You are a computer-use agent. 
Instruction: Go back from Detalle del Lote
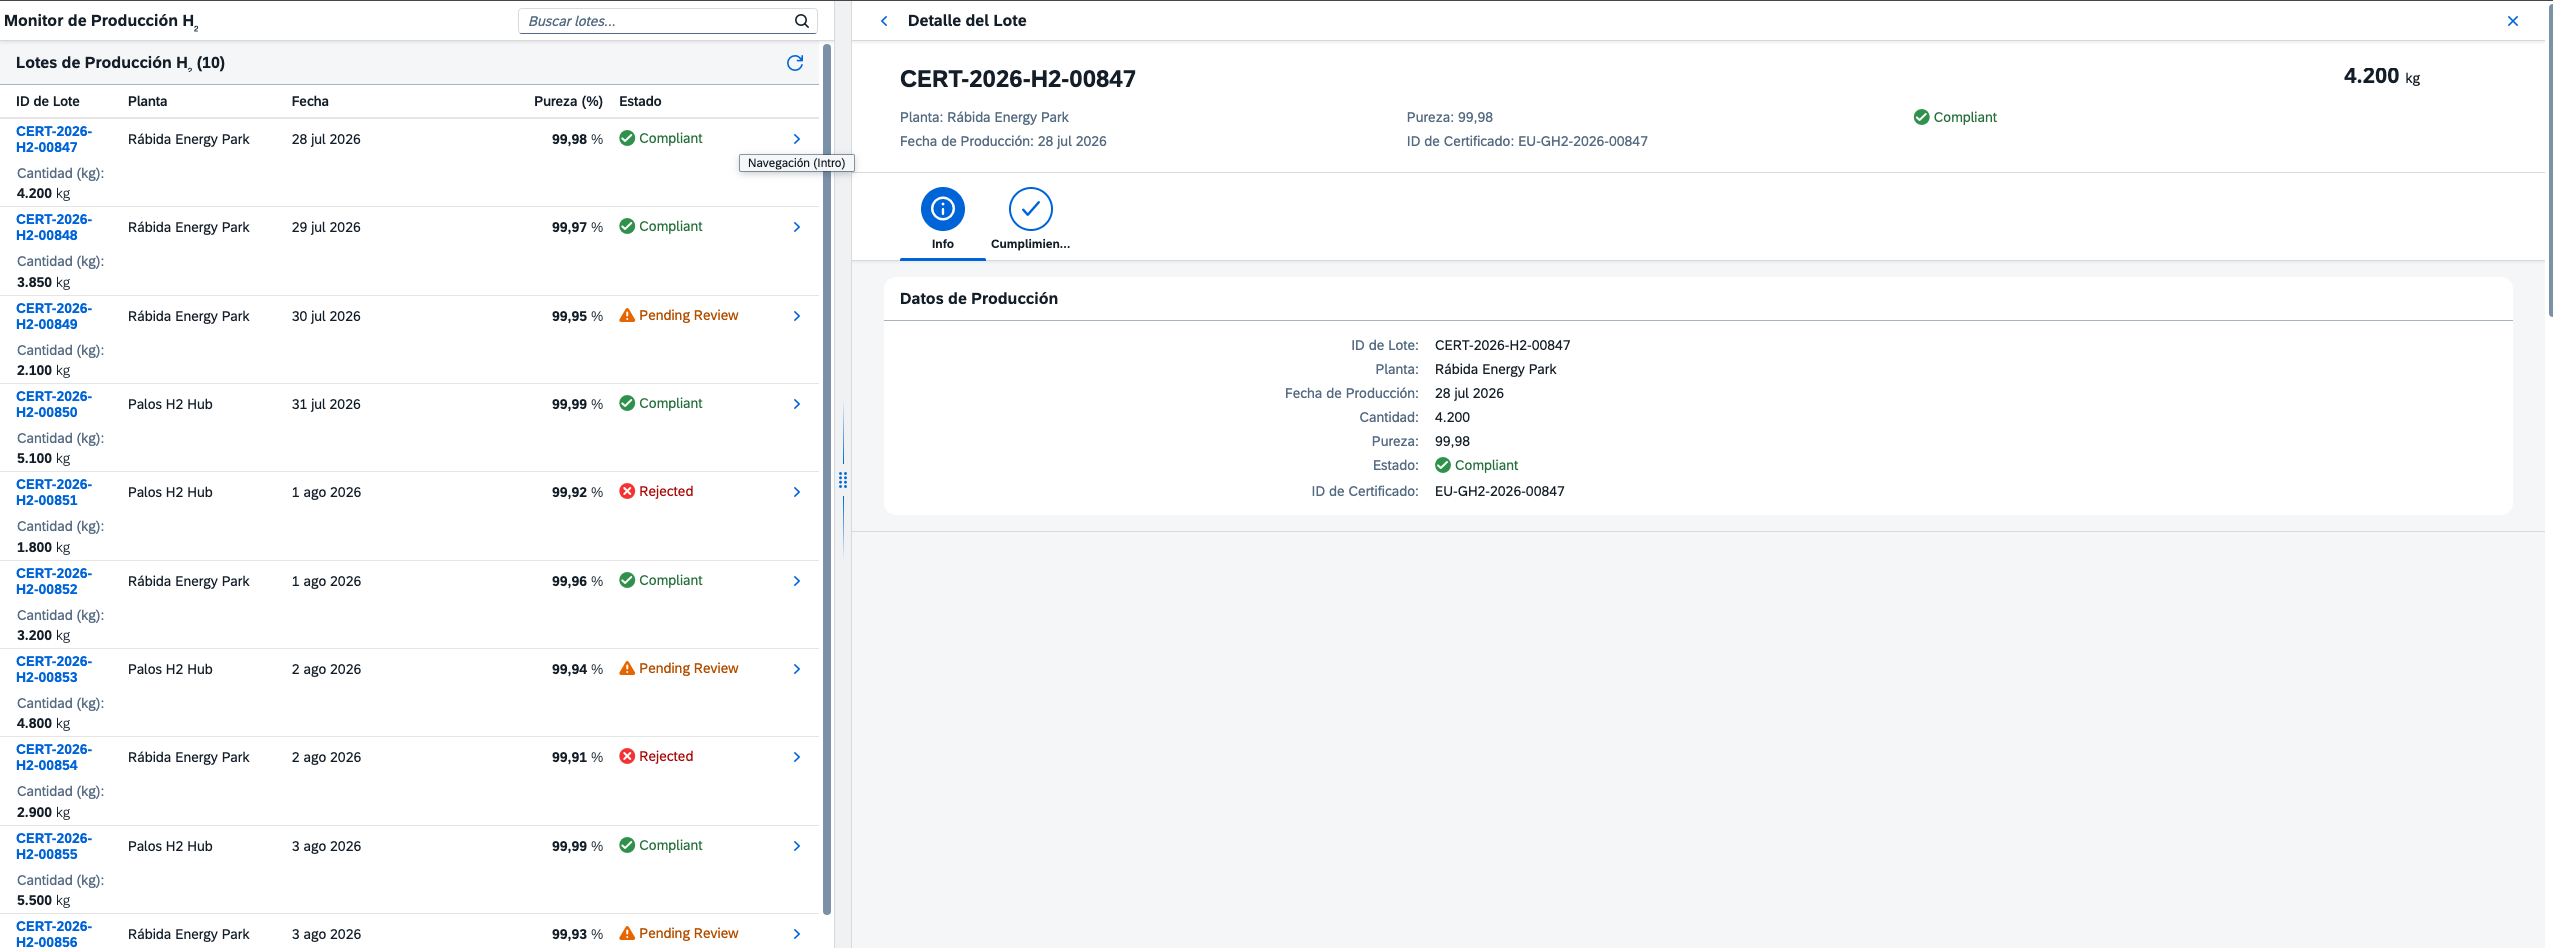point(884,21)
